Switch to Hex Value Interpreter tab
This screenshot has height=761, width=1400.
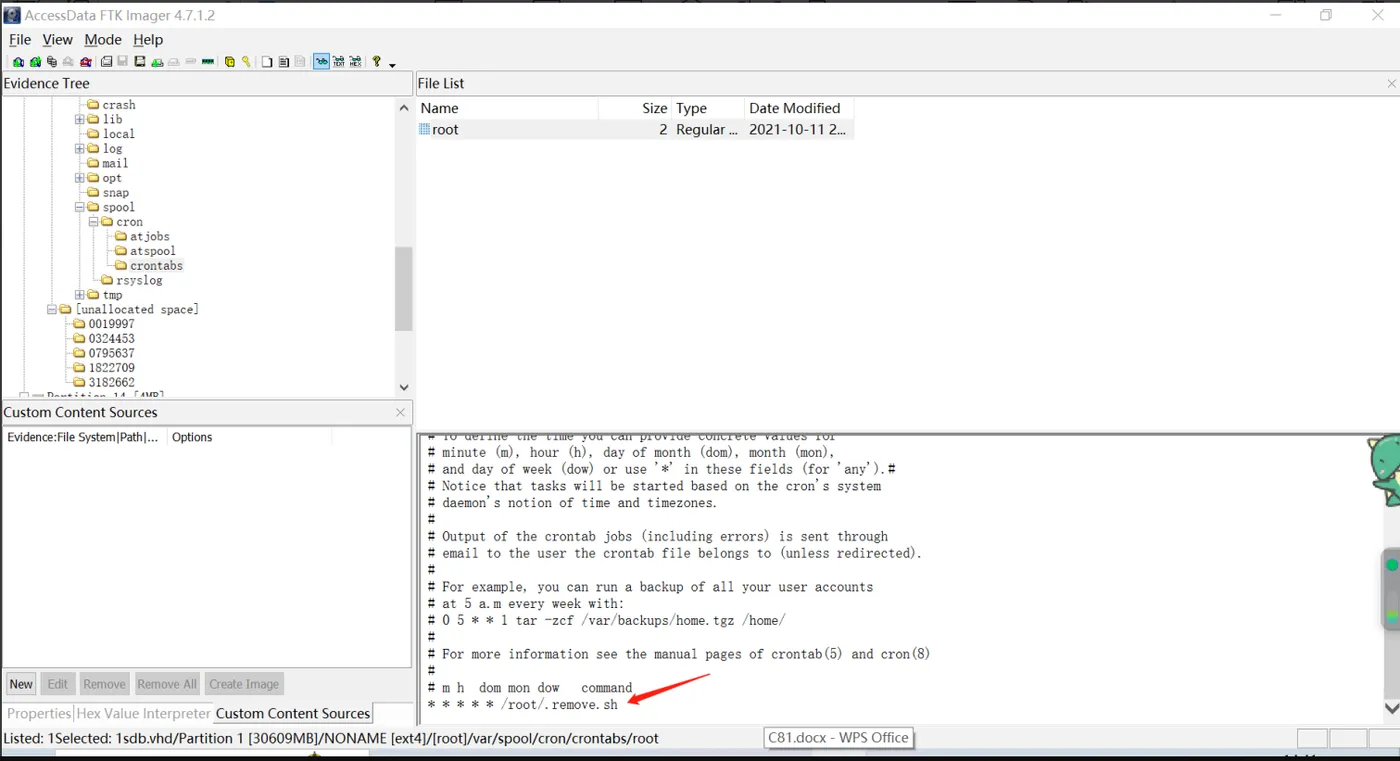pos(144,714)
